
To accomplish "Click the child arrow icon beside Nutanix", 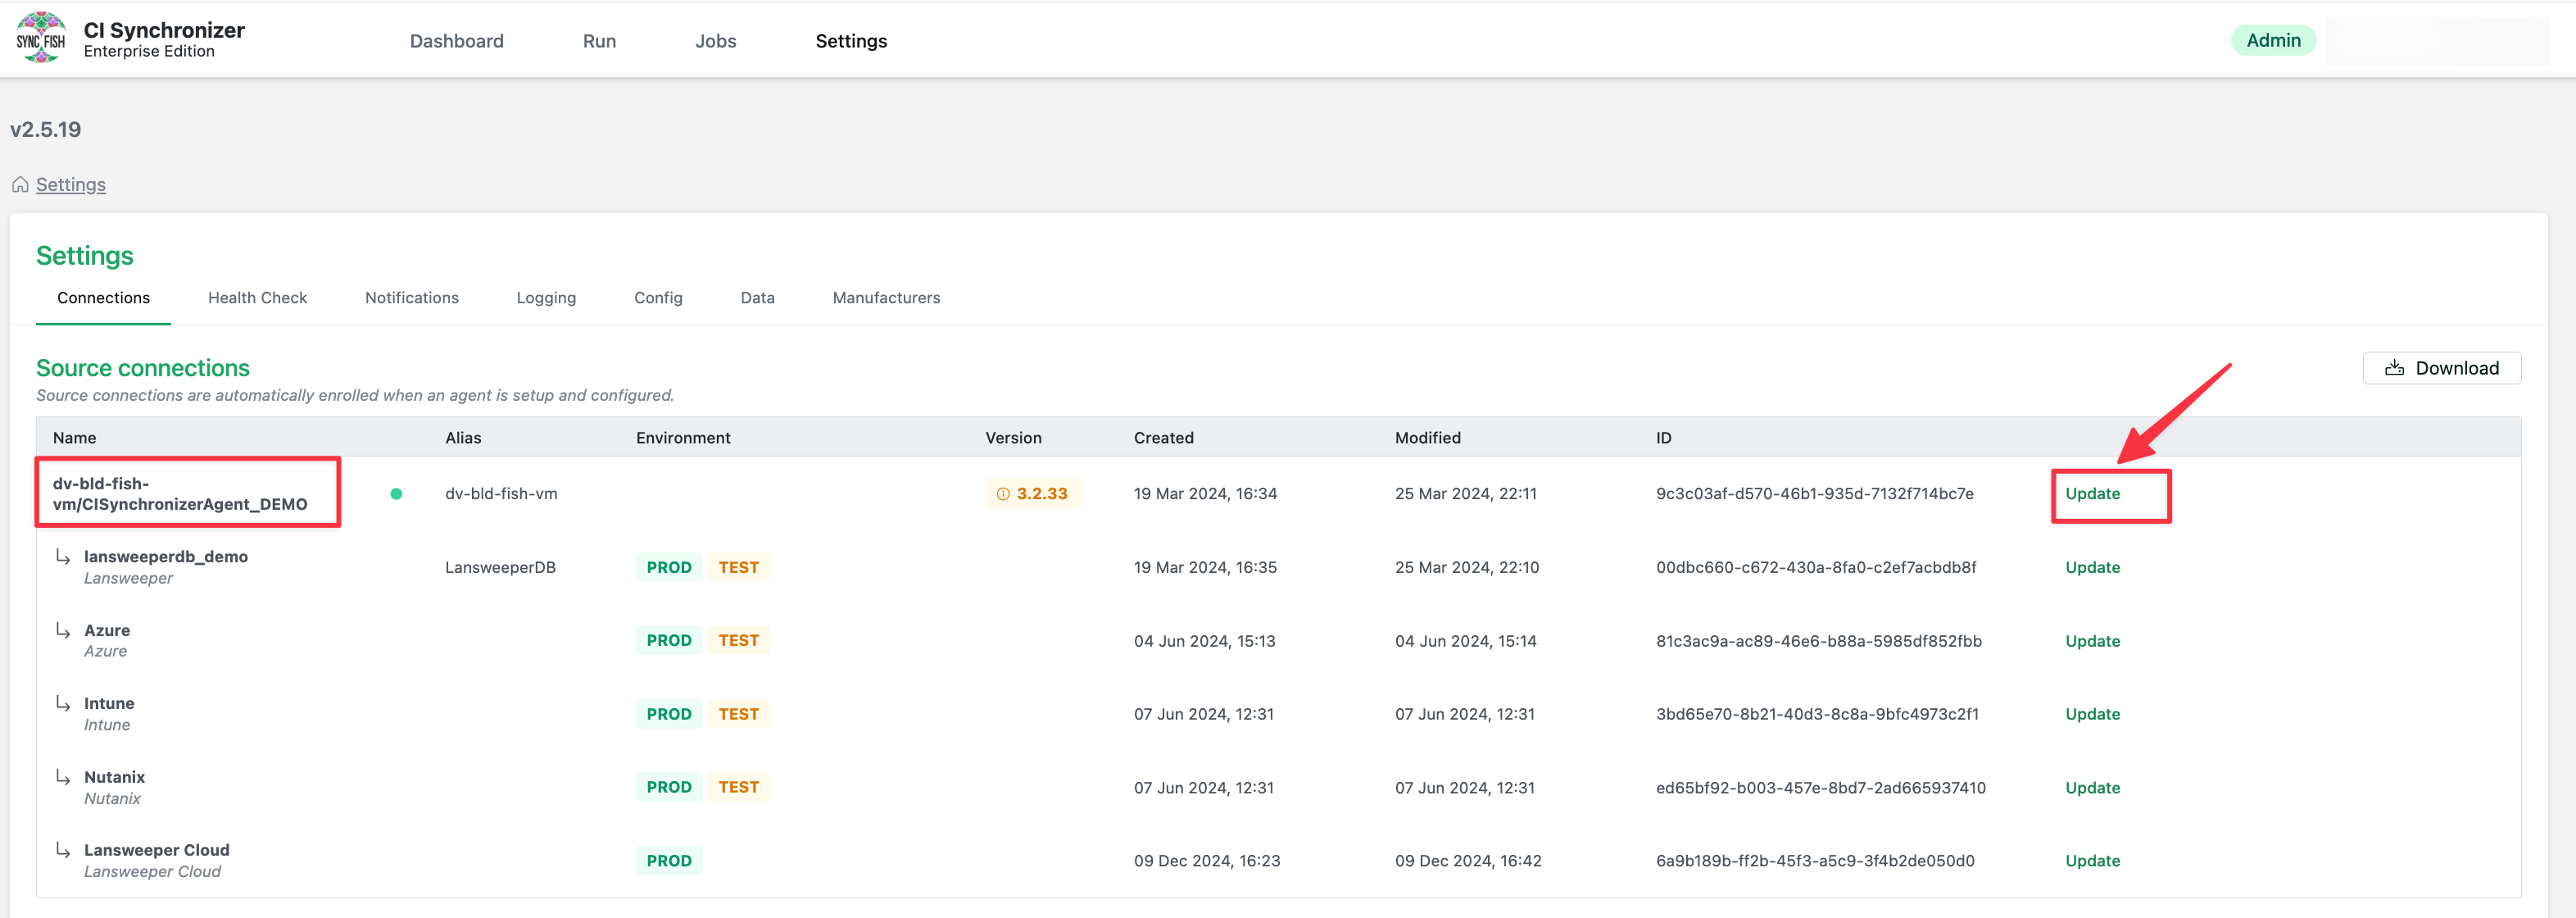I will [x=63, y=778].
